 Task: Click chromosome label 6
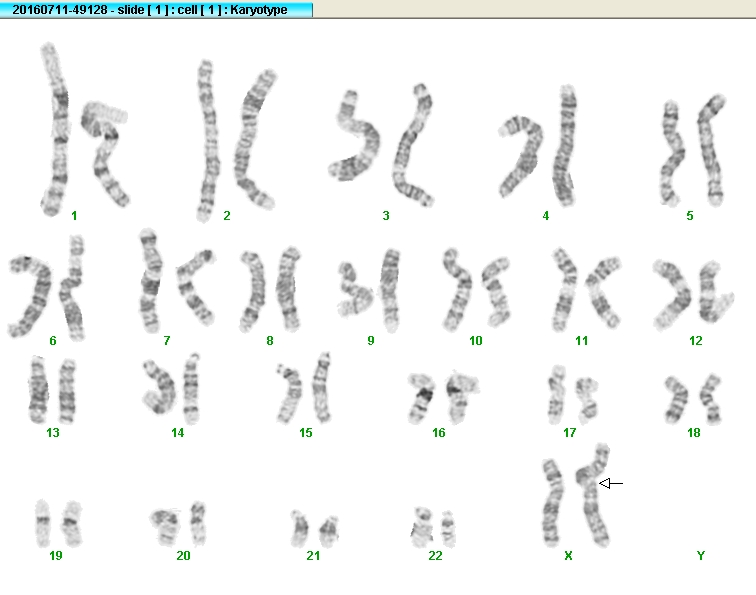[x=53, y=341]
